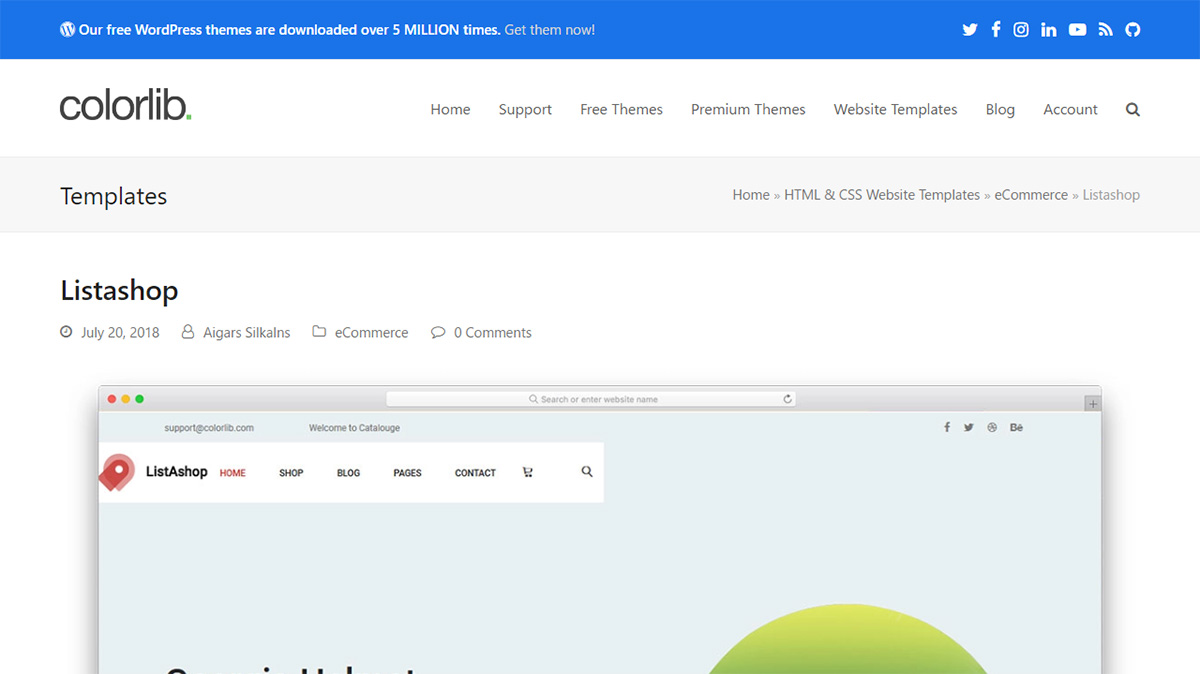The width and height of the screenshot is (1200, 674).
Task: Open Colorlib YouTube channel icon
Action: point(1077,30)
